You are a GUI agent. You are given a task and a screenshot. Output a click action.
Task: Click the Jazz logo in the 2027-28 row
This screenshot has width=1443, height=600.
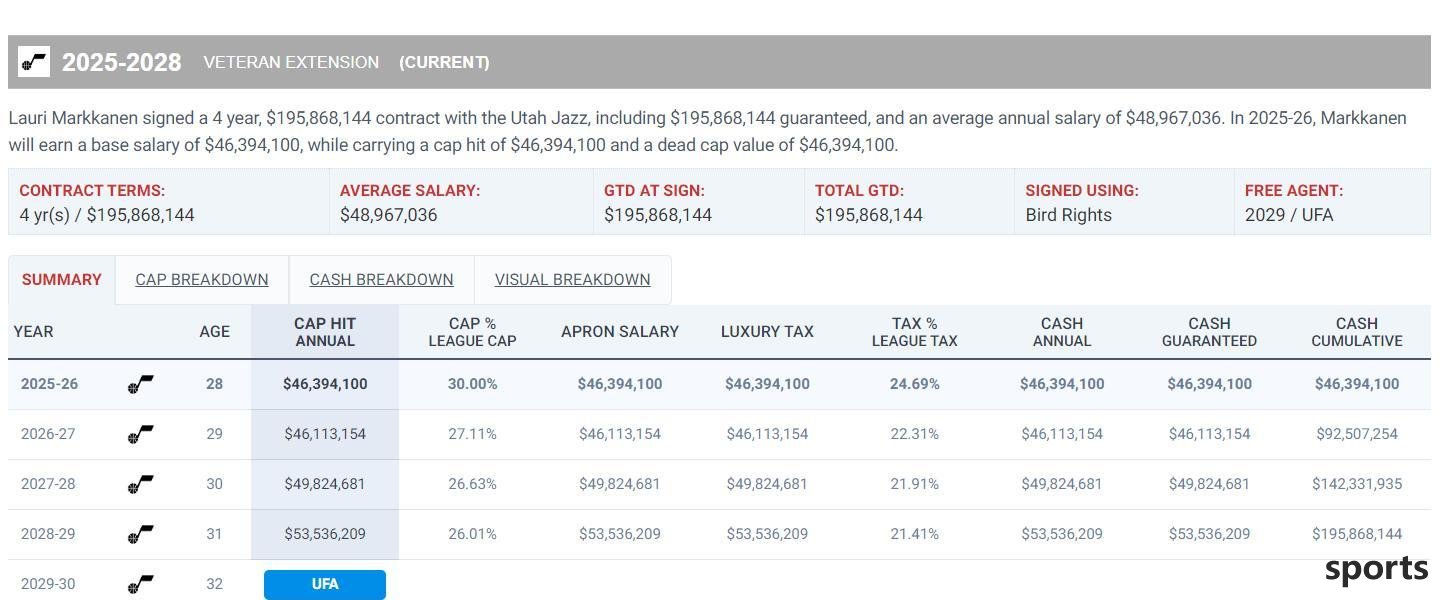141,484
